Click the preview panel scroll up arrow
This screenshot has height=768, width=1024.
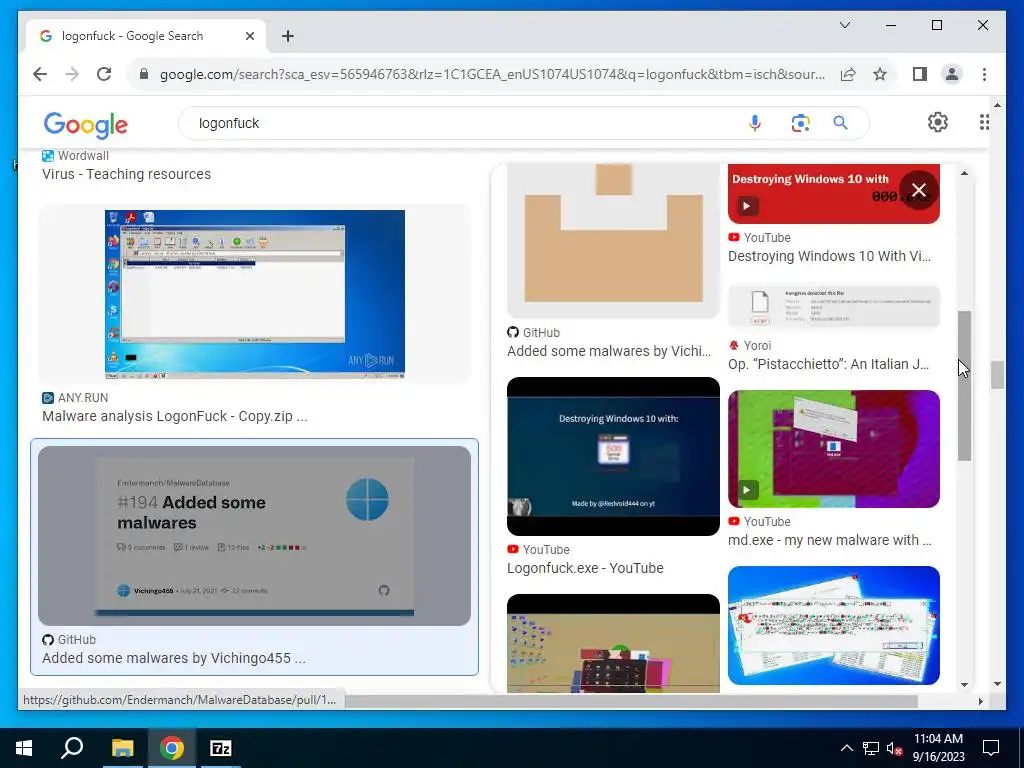965,173
